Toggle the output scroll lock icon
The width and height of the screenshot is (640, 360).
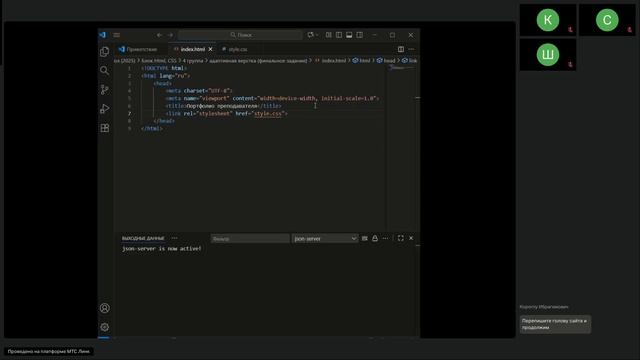coord(375,238)
